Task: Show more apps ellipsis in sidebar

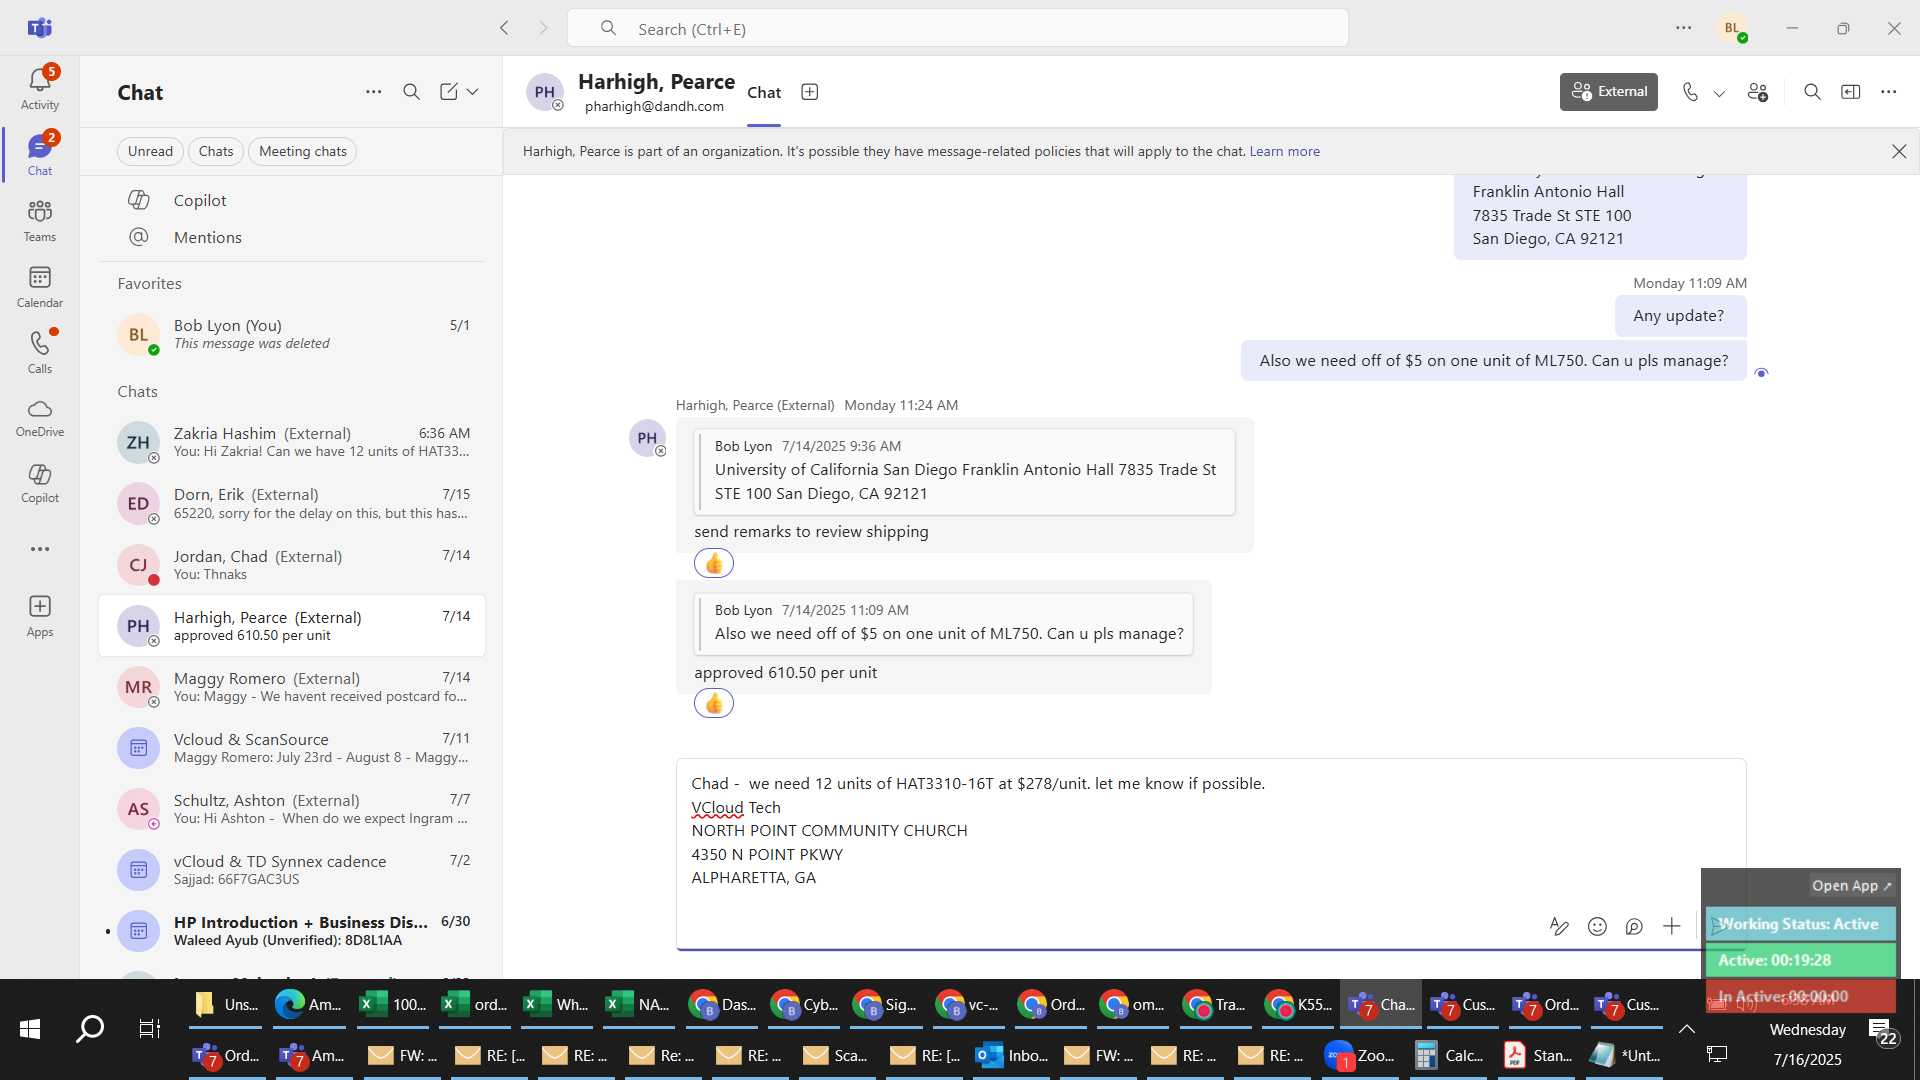Action: (x=40, y=549)
